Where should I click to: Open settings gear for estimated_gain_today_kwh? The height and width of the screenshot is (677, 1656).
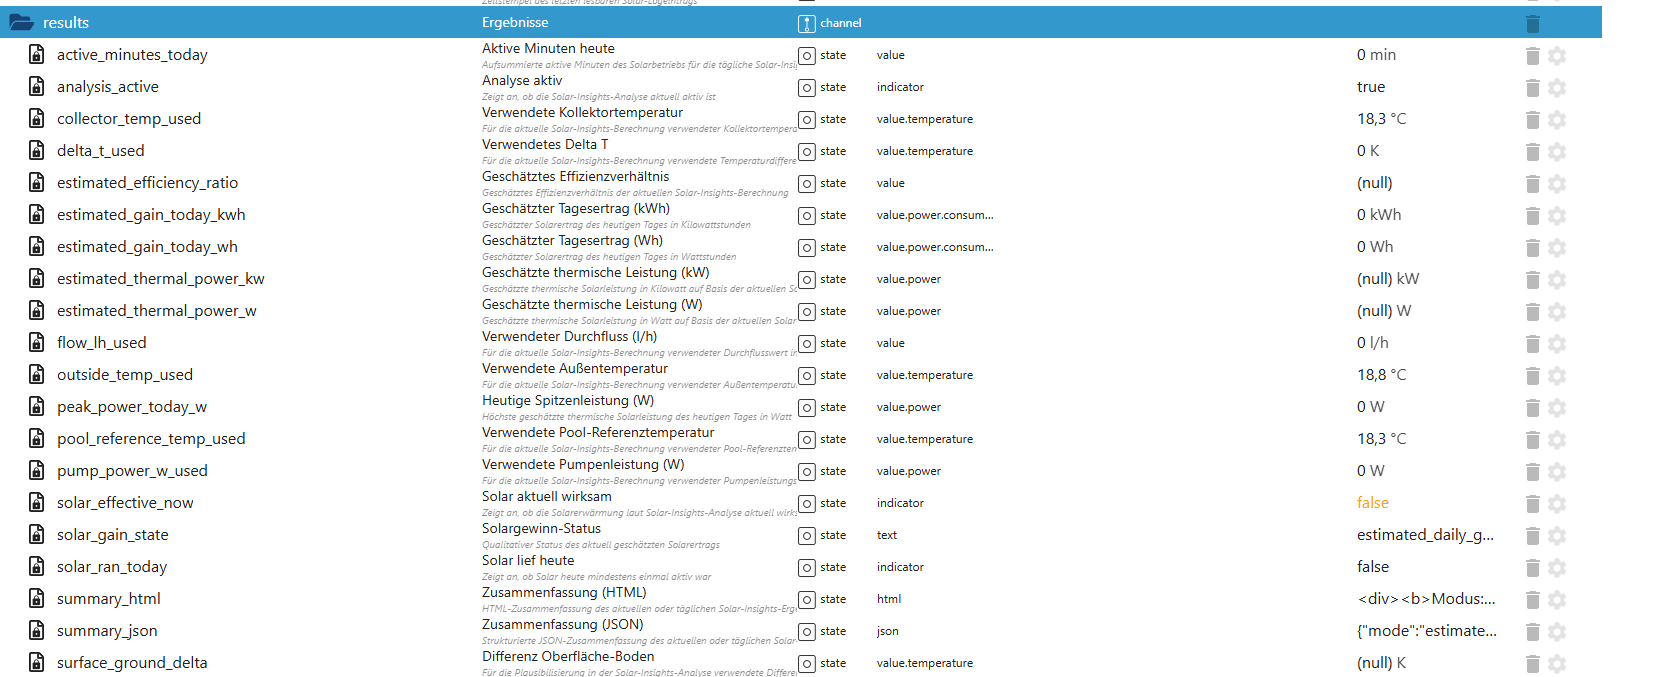pyautogui.click(x=1557, y=216)
